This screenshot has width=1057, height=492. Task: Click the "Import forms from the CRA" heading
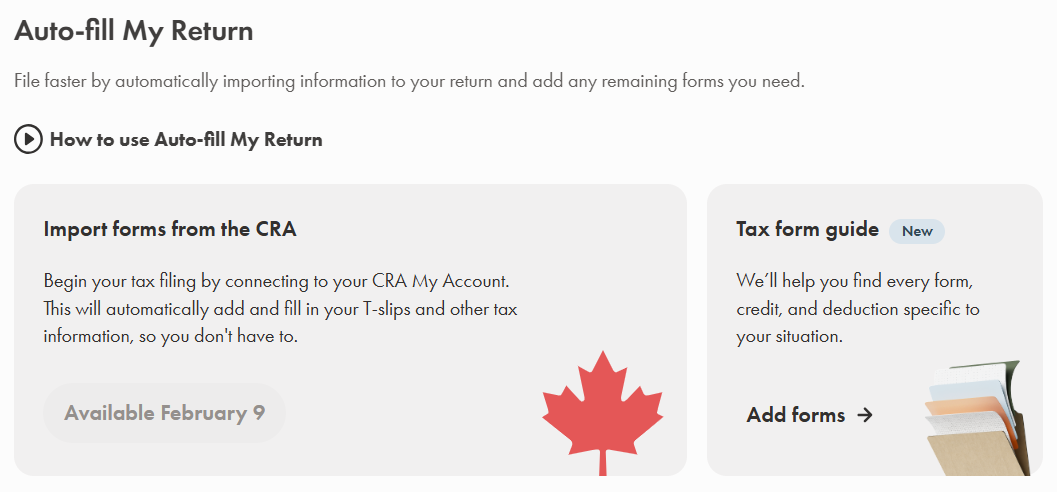point(170,229)
